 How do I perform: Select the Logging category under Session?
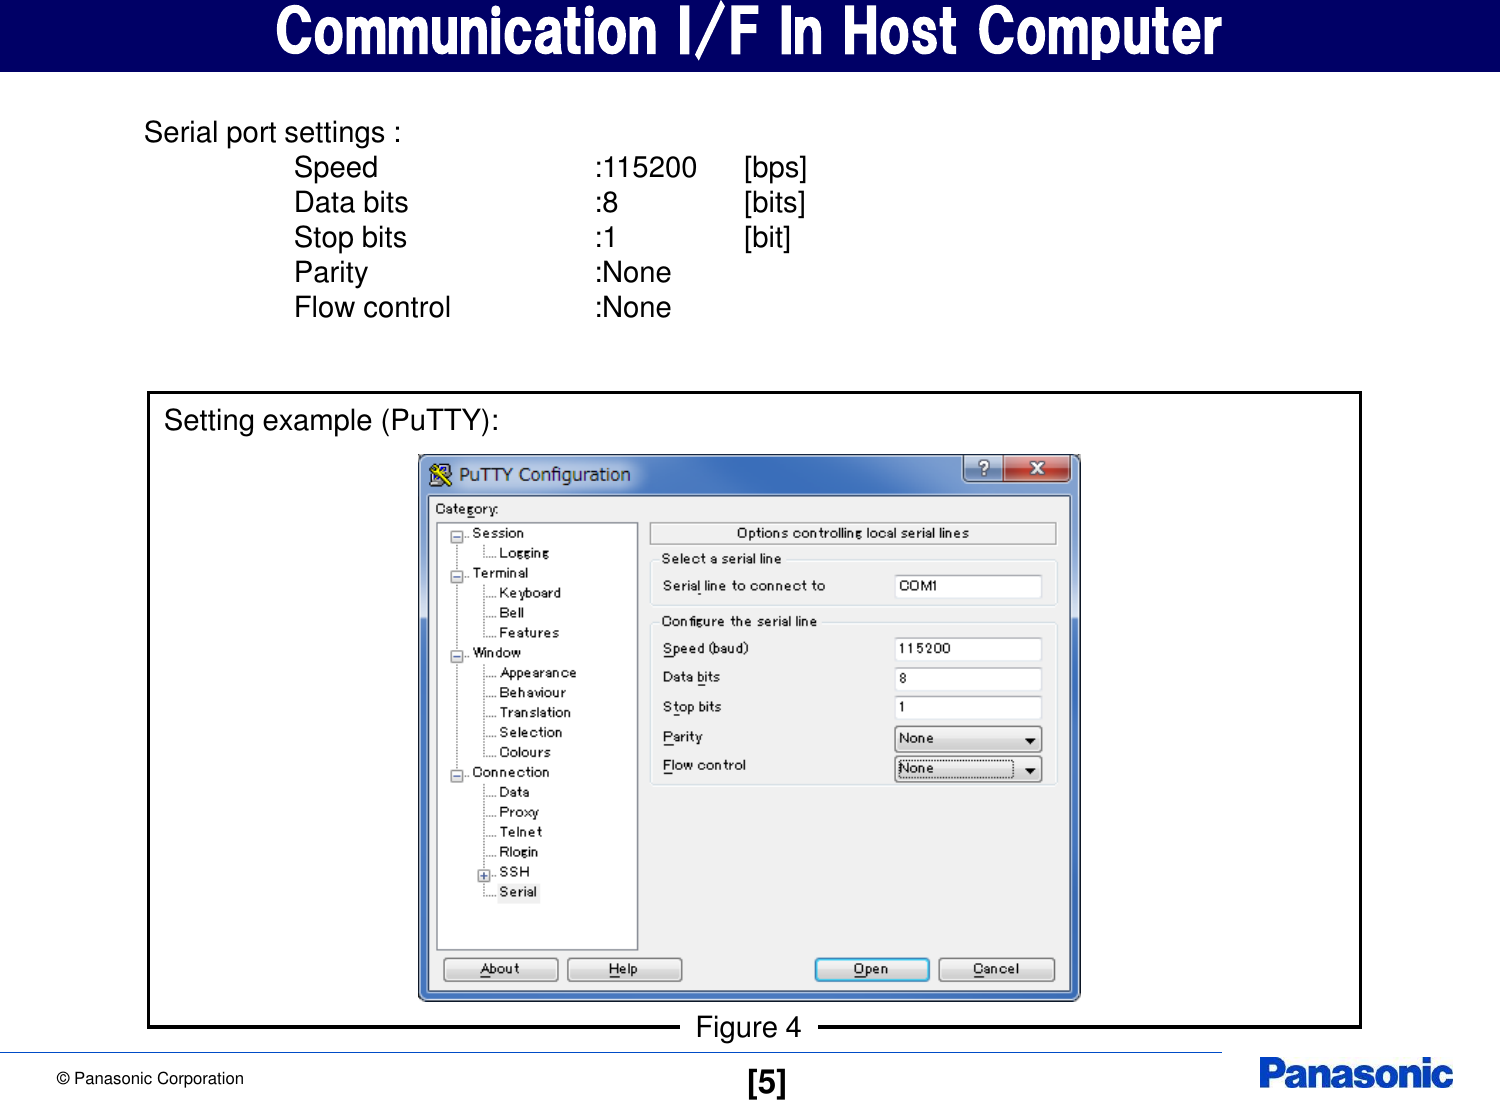524,552
